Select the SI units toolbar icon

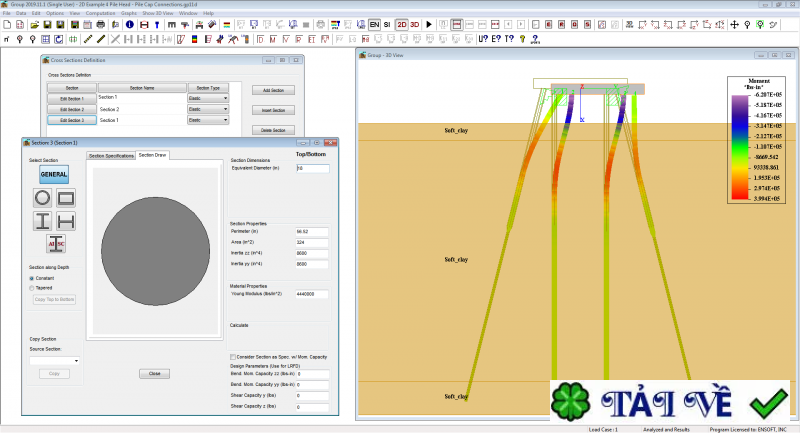pos(387,24)
